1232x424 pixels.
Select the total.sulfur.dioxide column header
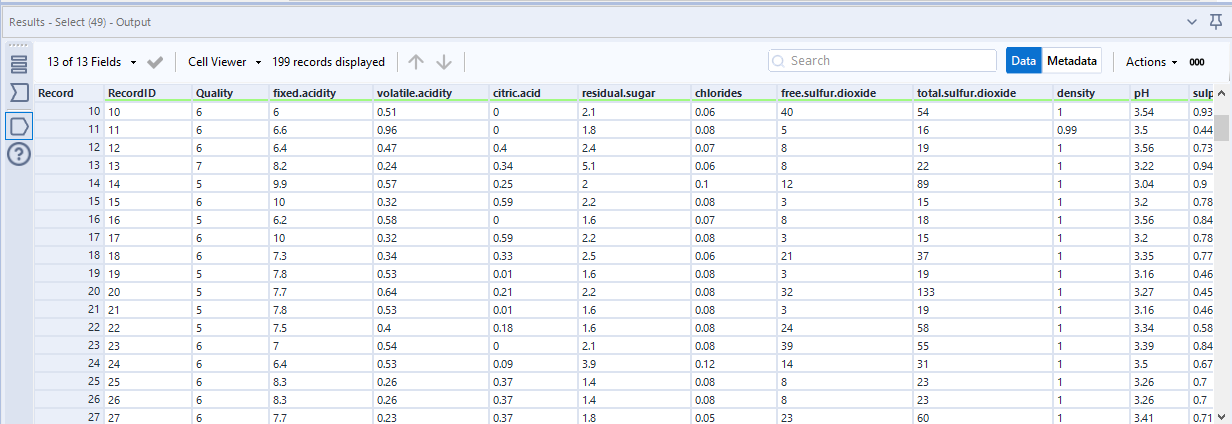coord(965,93)
